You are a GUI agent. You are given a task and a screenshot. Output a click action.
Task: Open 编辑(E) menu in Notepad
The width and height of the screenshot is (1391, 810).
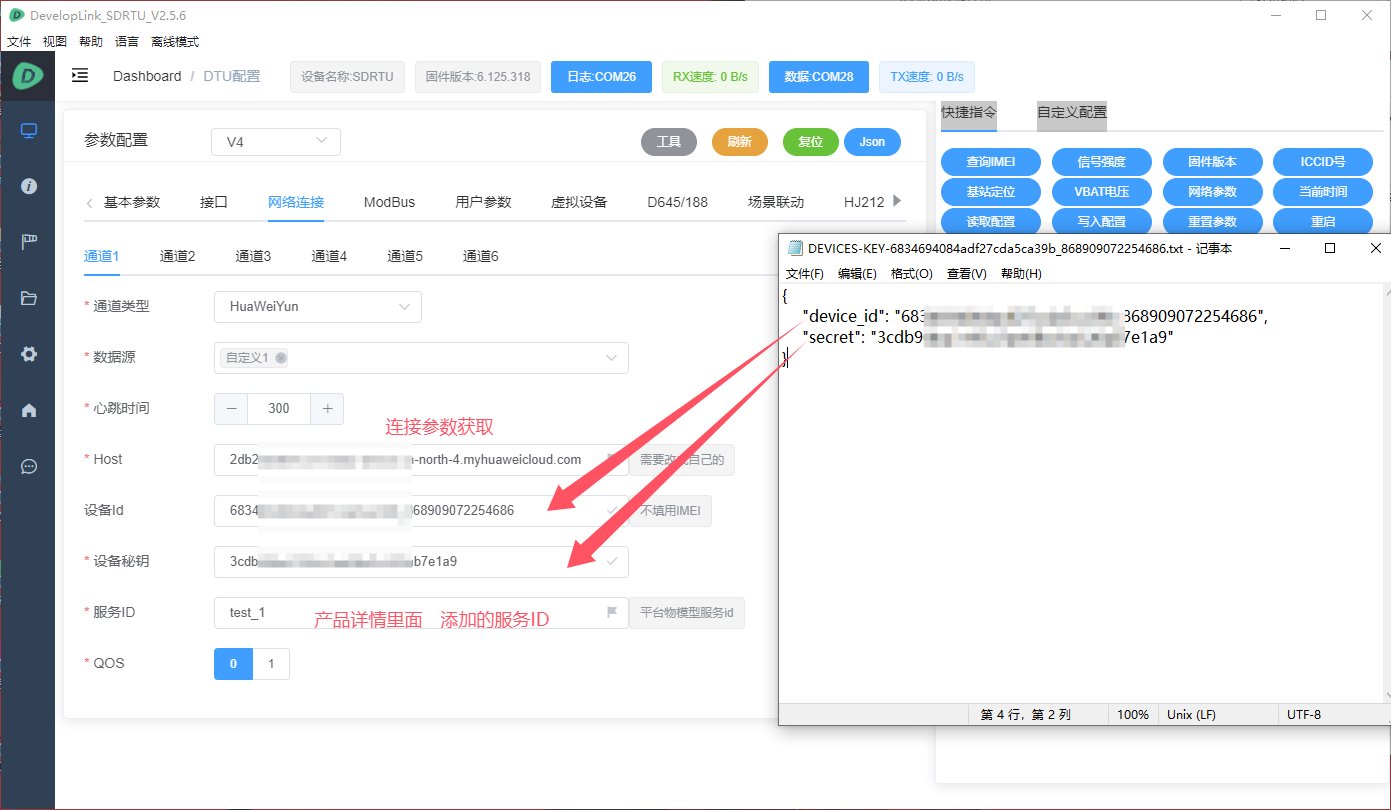coord(857,274)
